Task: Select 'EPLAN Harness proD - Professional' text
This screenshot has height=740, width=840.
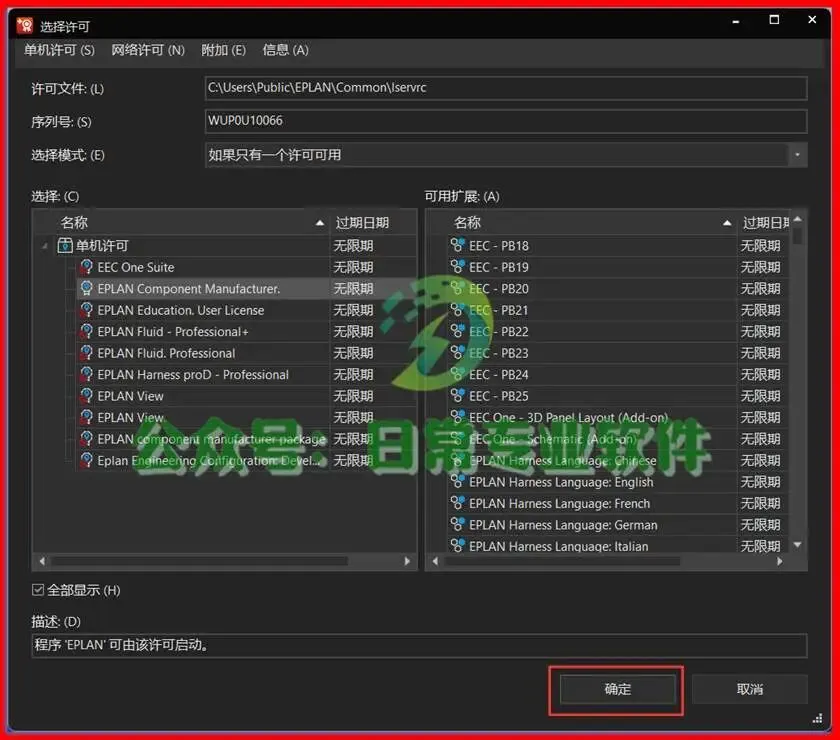Action: [x=193, y=375]
